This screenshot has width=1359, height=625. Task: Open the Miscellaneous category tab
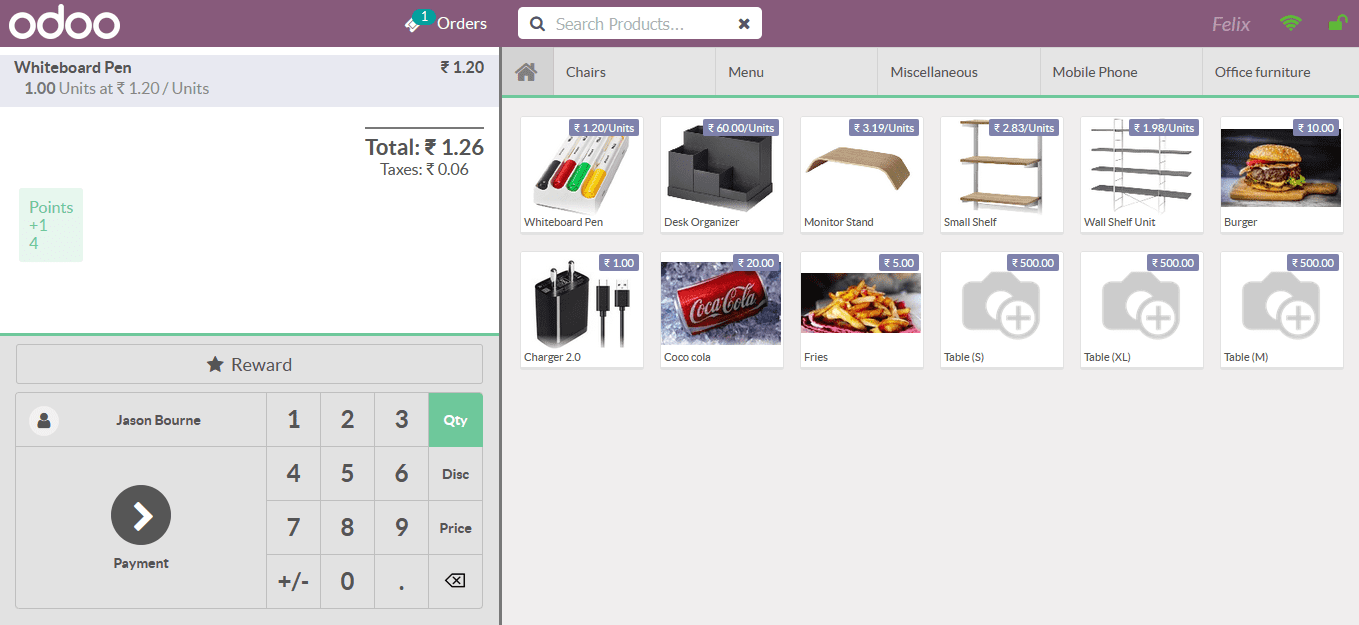[959, 72]
